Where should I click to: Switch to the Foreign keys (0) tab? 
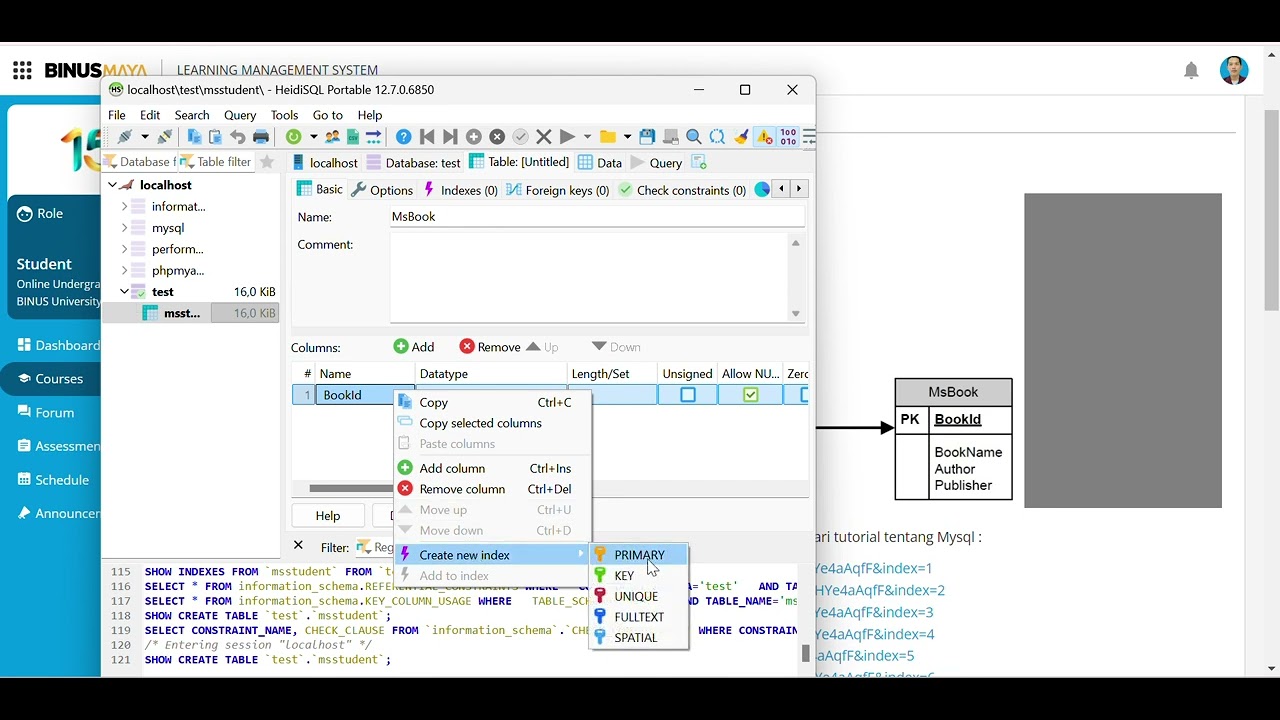pyautogui.click(x=557, y=190)
